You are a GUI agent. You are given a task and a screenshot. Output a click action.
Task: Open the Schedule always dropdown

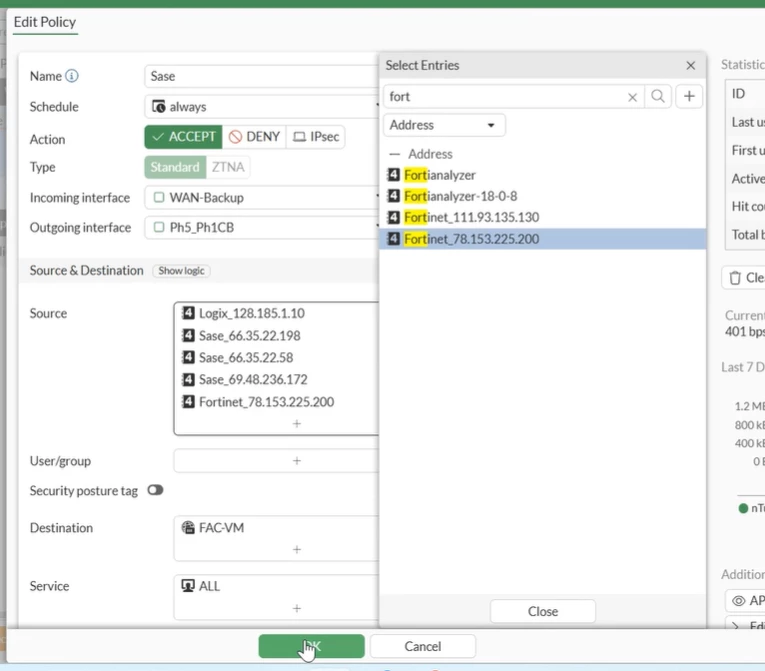coord(262,106)
